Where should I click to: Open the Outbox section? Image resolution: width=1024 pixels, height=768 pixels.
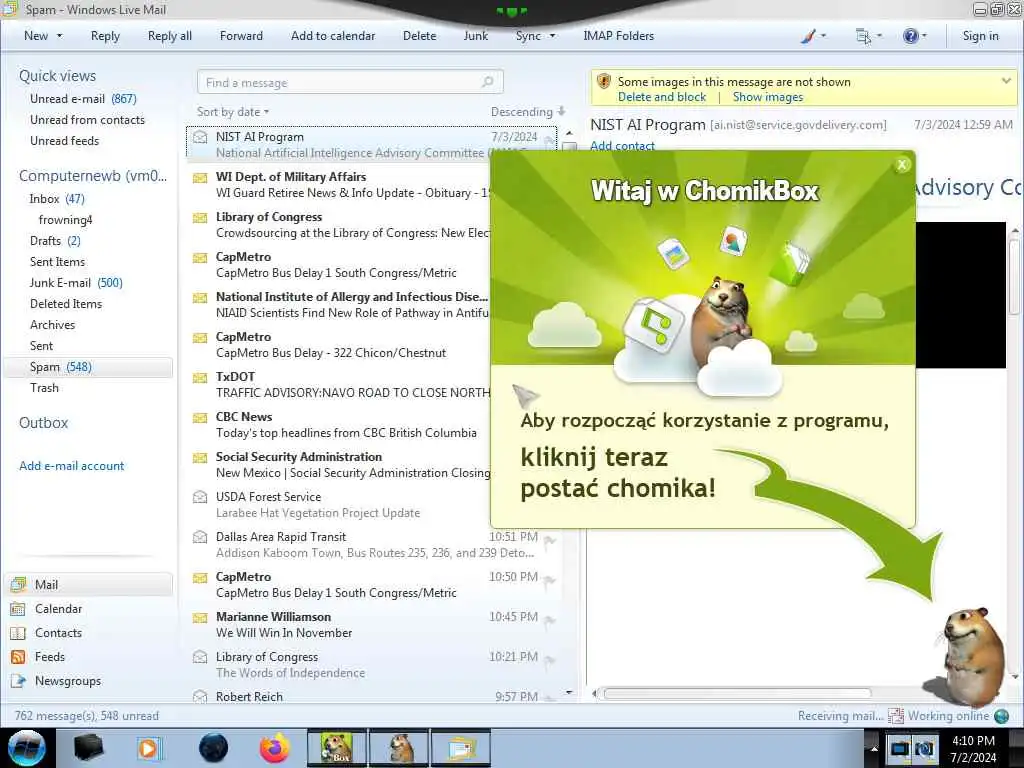(x=43, y=423)
